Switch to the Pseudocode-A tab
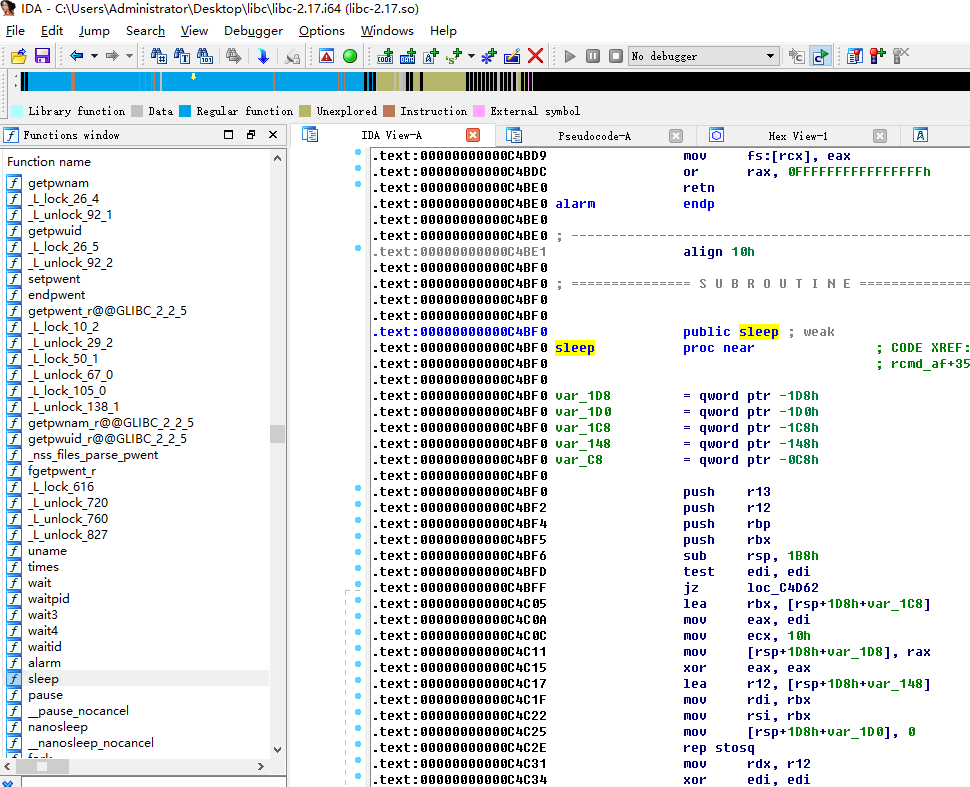Screen dimensions: 970x787 tap(594, 135)
